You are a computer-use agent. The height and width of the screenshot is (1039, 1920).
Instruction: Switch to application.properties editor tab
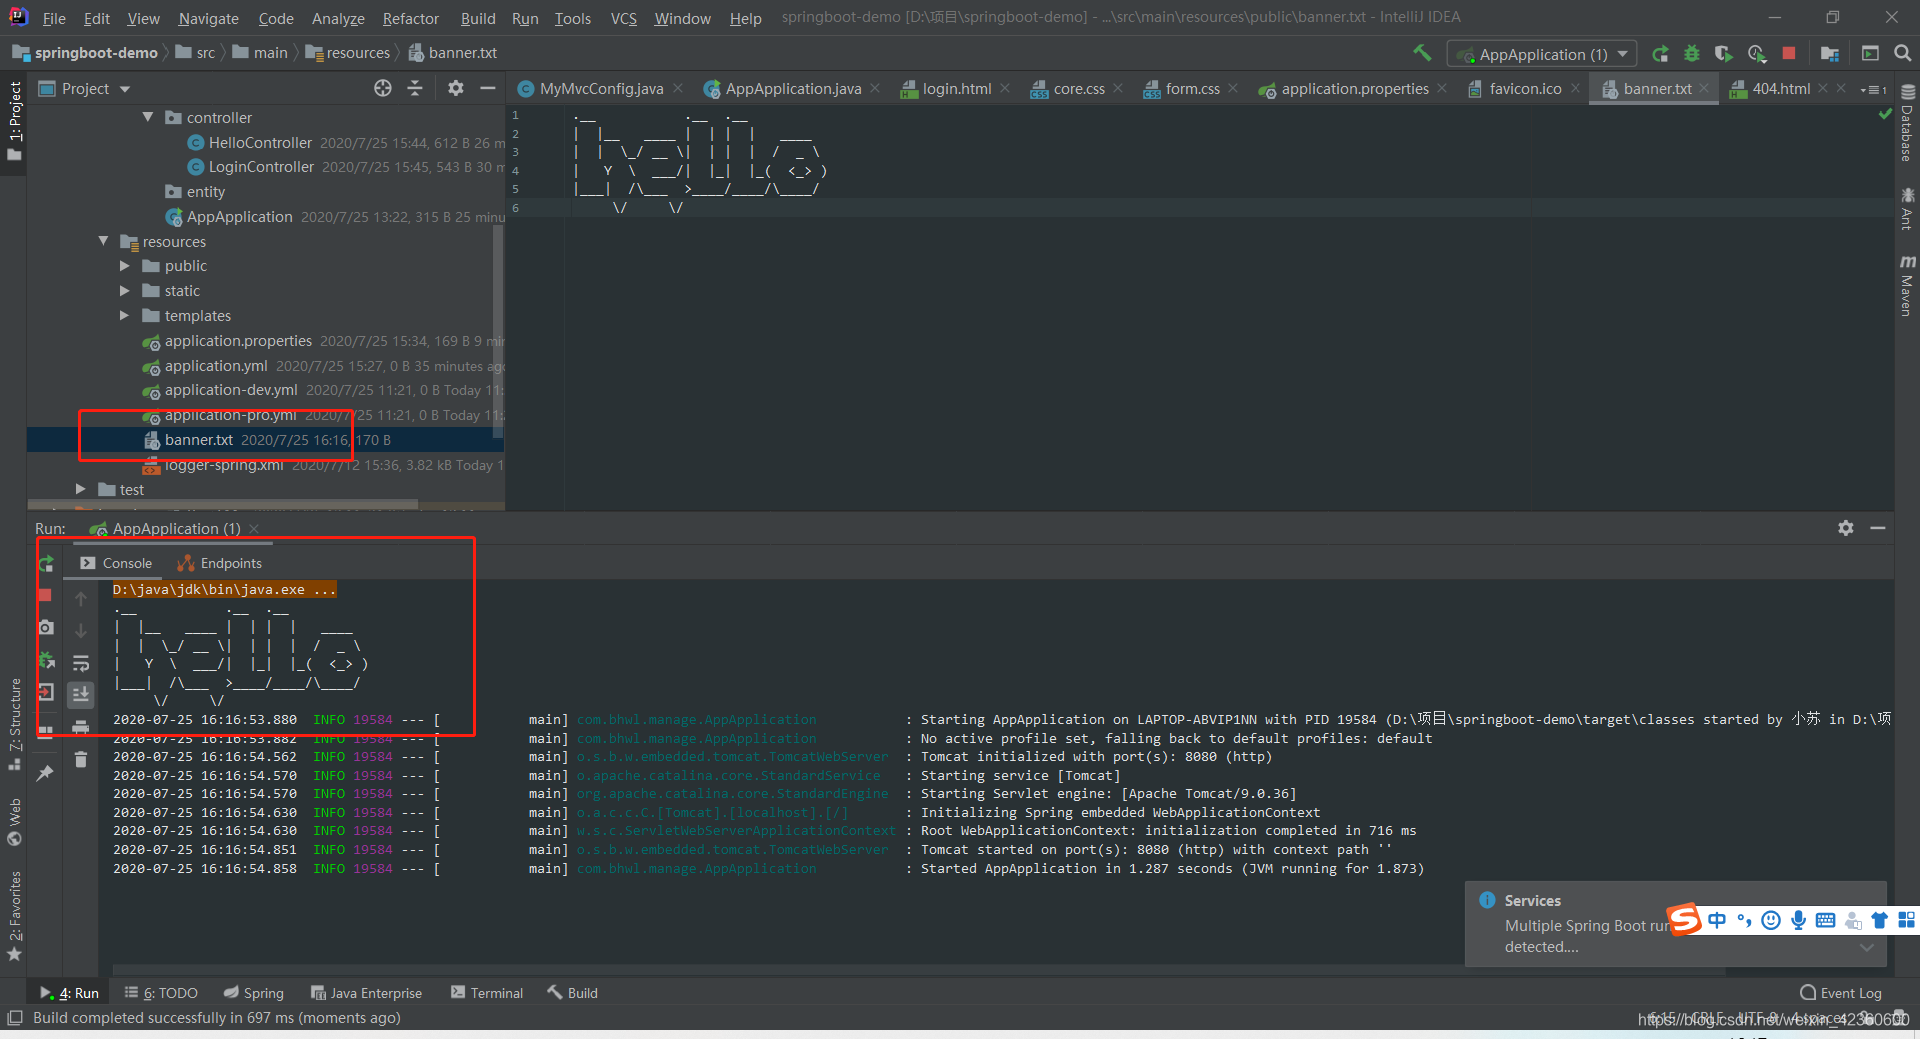tap(1355, 89)
